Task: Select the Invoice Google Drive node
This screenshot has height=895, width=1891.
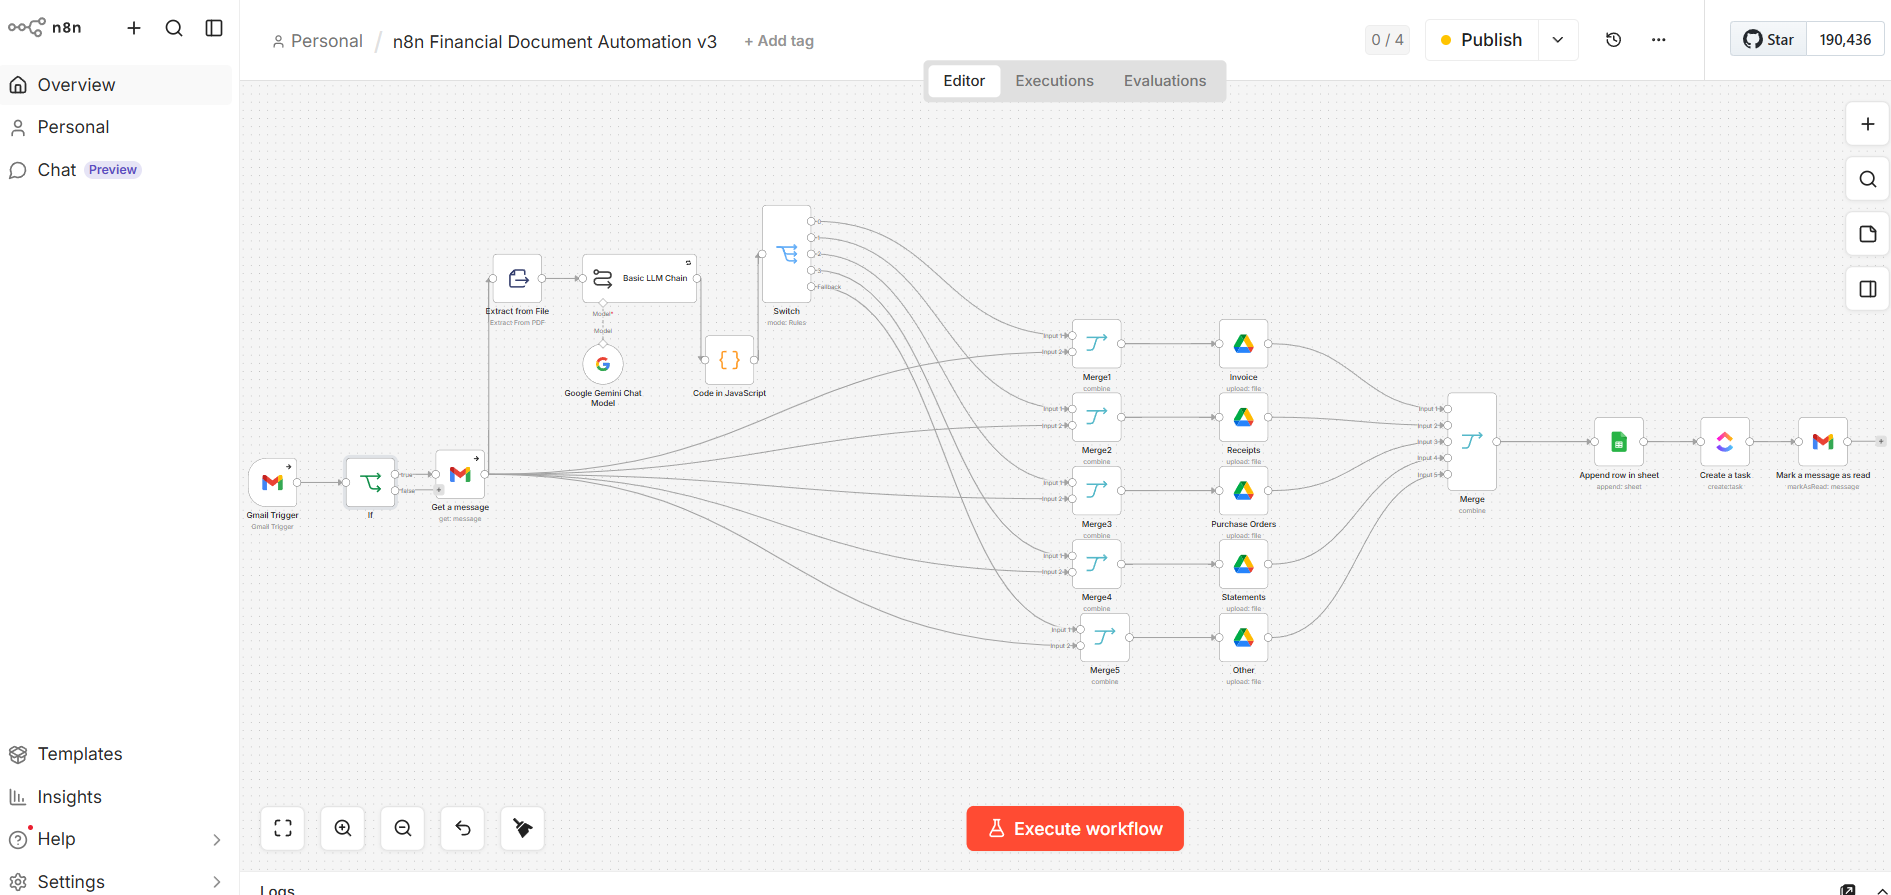Action: pyautogui.click(x=1244, y=344)
